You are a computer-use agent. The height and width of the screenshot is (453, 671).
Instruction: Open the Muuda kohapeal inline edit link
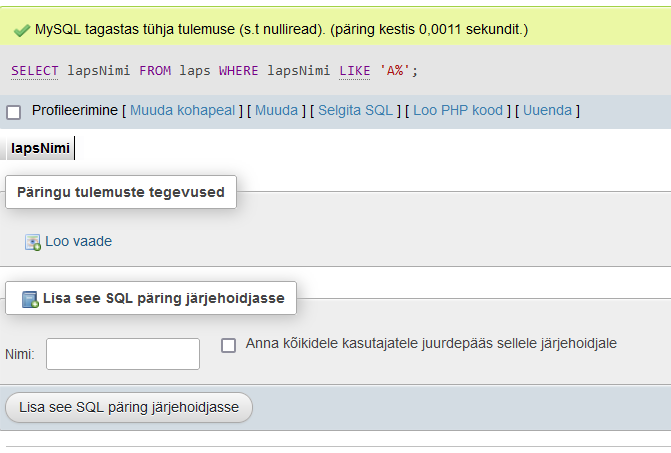coord(182,110)
